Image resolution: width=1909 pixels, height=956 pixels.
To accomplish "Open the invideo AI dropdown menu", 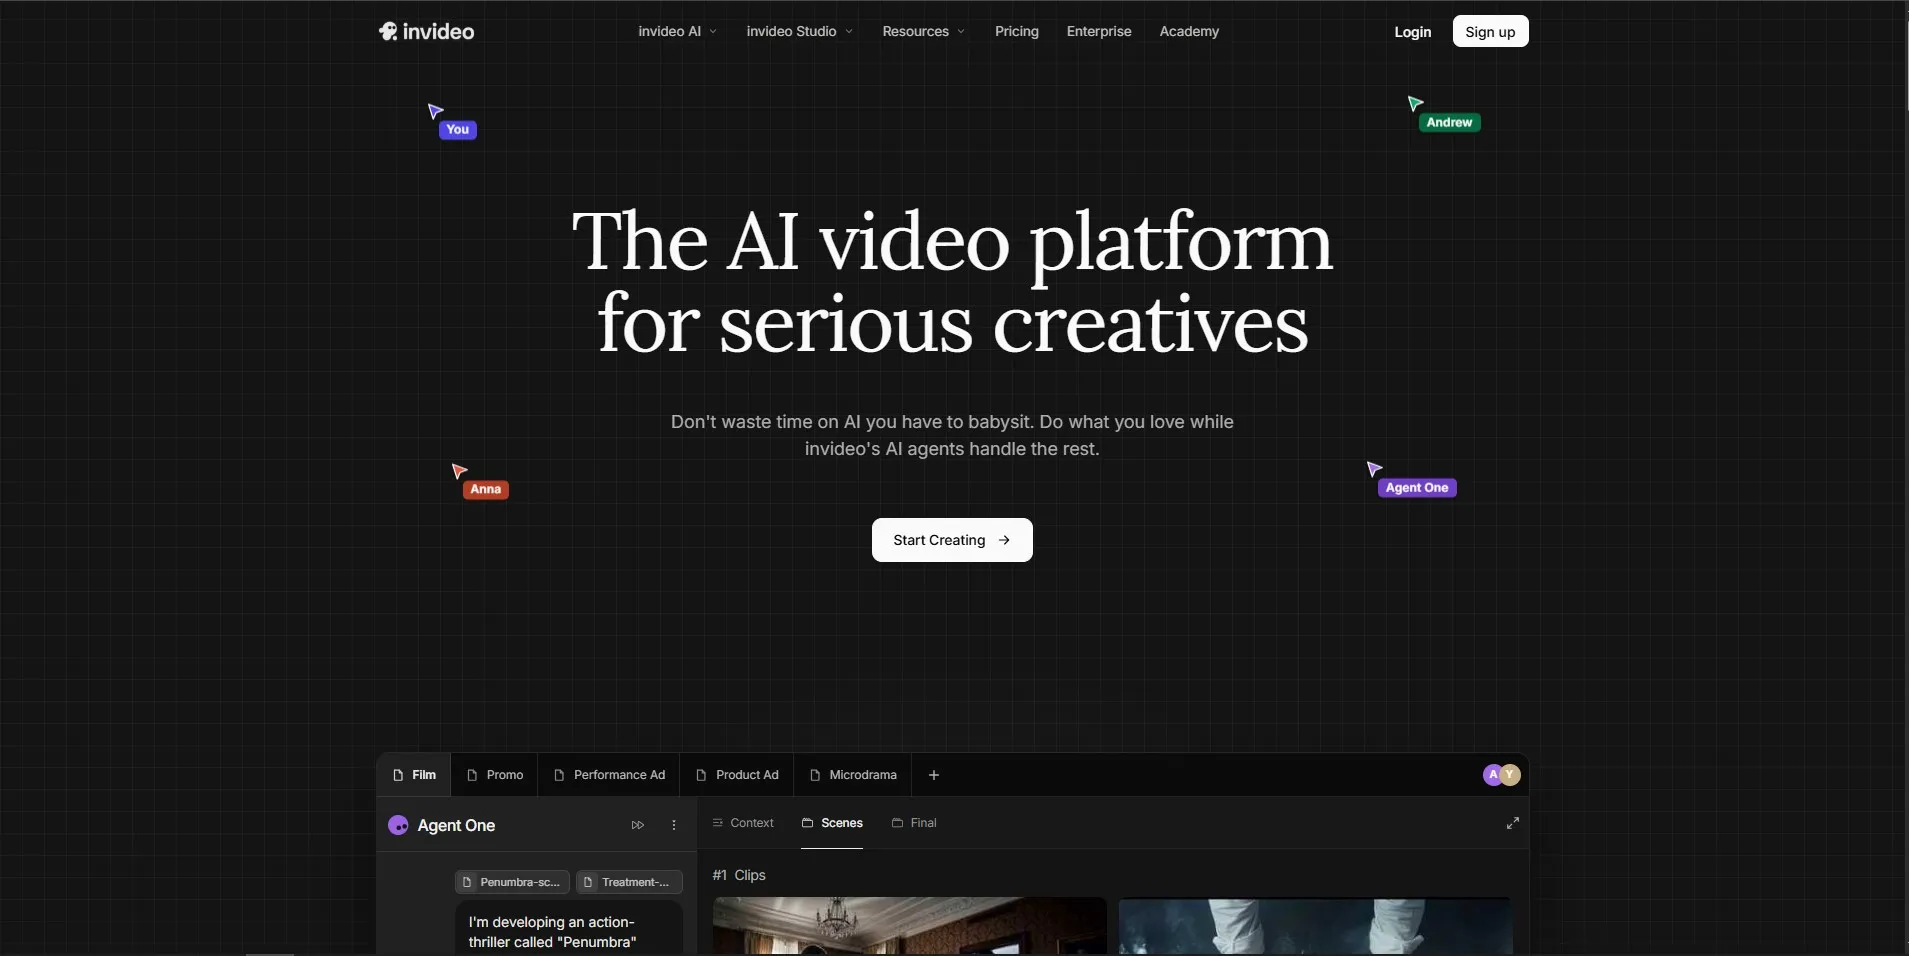I will [677, 31].
